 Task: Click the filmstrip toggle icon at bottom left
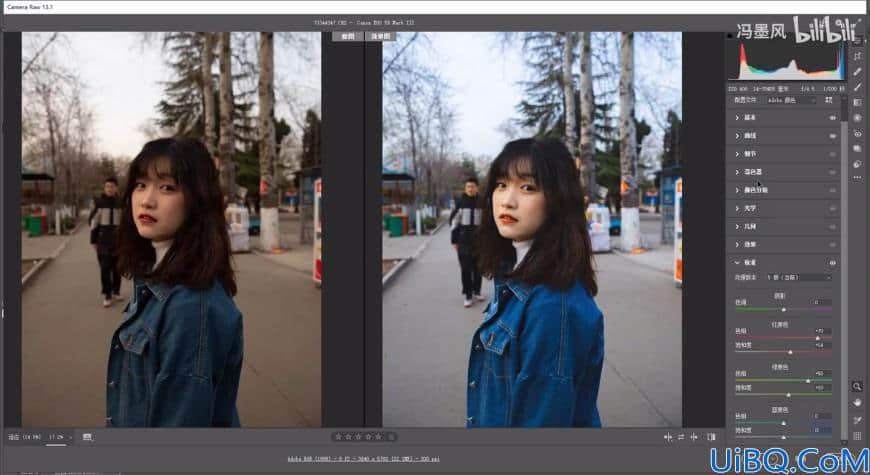click(x=87, y=437)
